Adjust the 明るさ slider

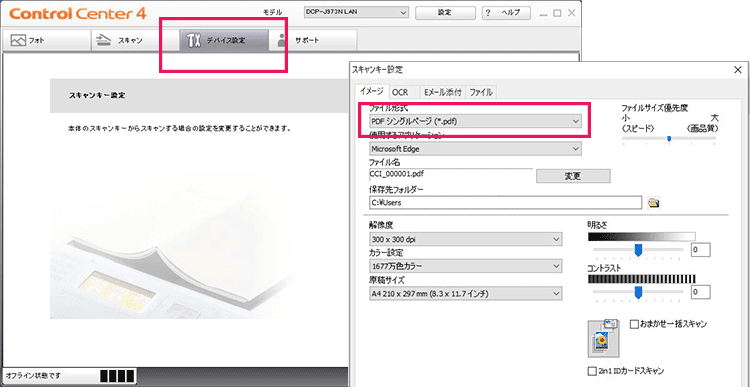pyautogui.click(x=638, y=250)
